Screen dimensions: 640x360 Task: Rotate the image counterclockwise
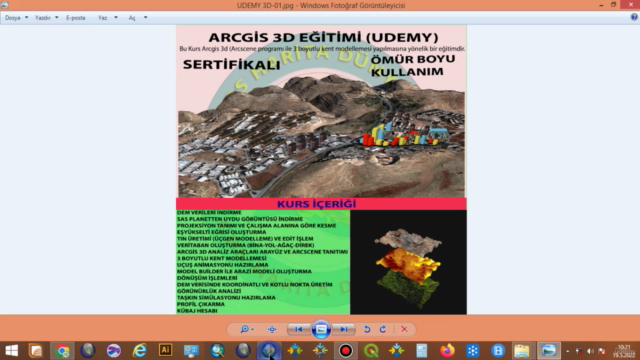(367, 329)
